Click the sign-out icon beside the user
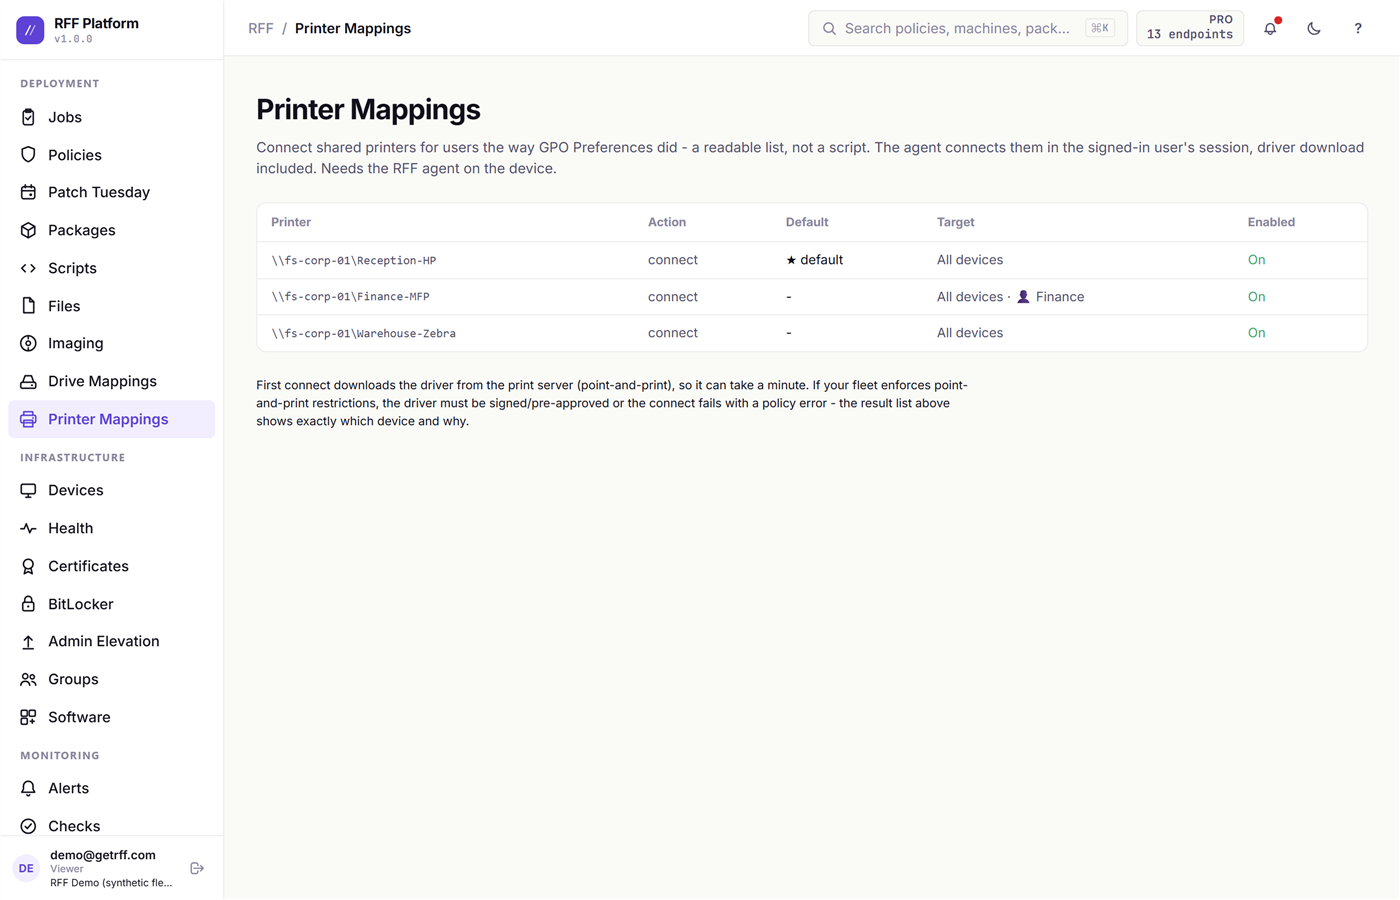This screenshot has width=1400, height=900. pyautogui.click(x=197, y=868)
